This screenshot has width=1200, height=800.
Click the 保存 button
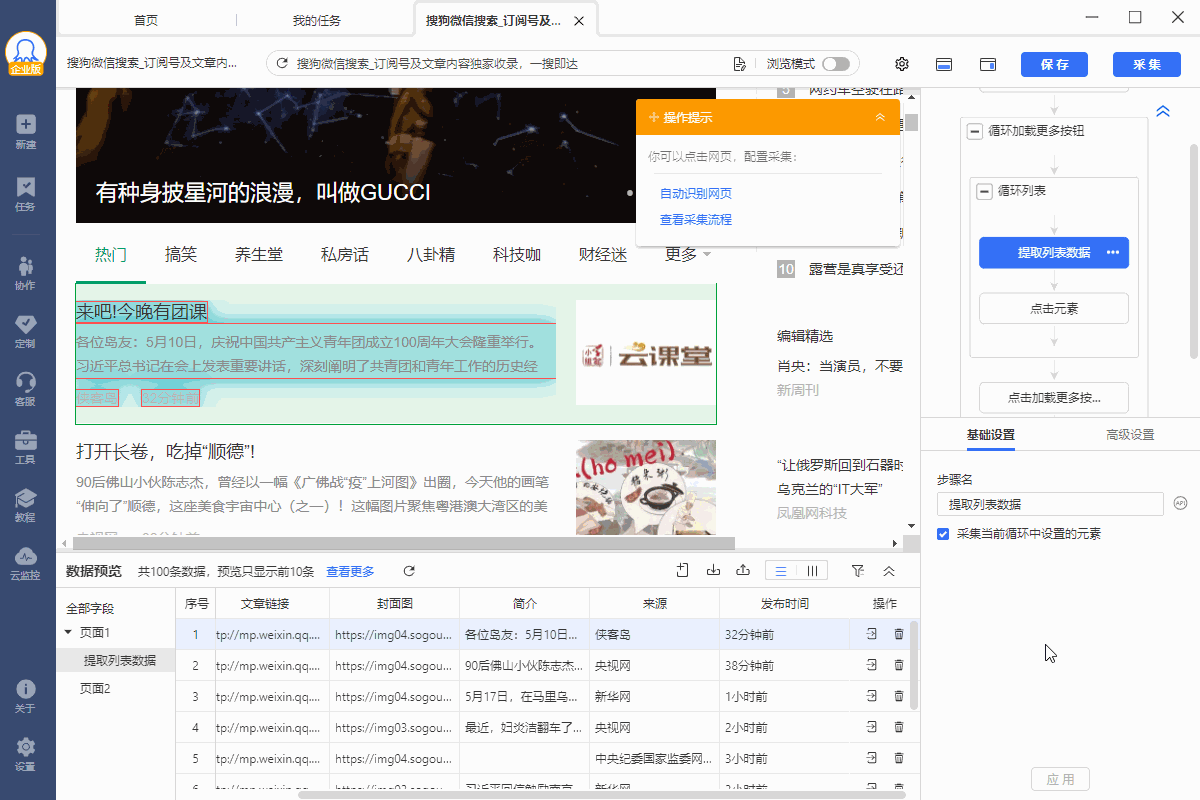pos(1054,64)
